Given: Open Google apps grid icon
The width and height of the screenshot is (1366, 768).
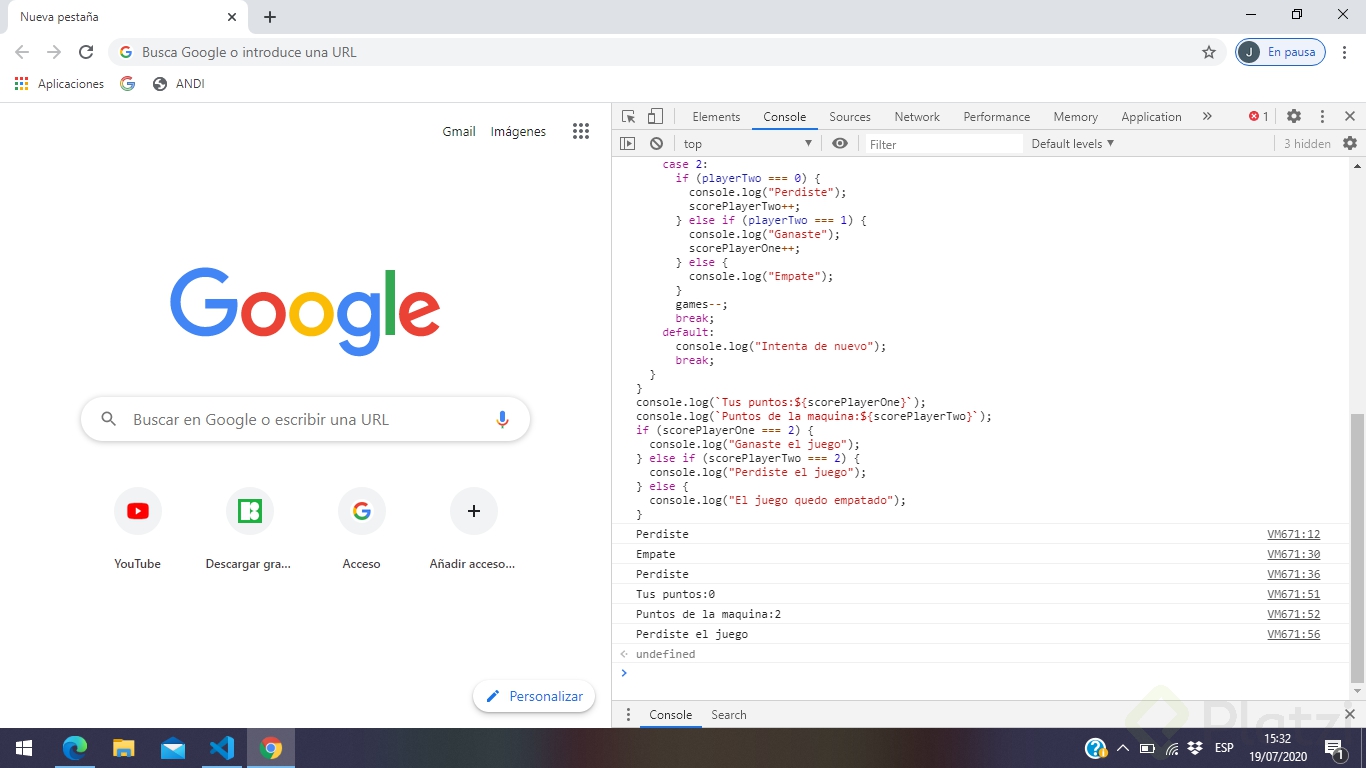Looking at the screenshot, I should pos(581,131).
